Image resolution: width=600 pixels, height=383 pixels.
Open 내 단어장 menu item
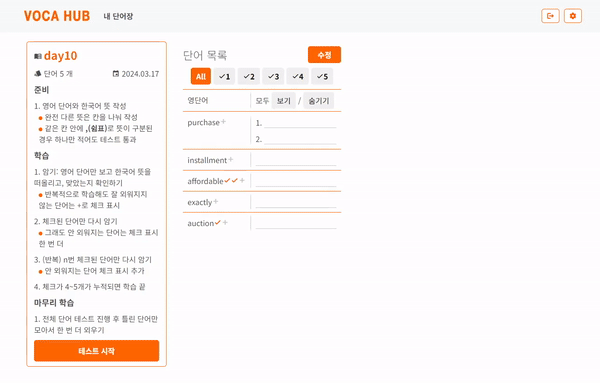click(x=118, y=16)
